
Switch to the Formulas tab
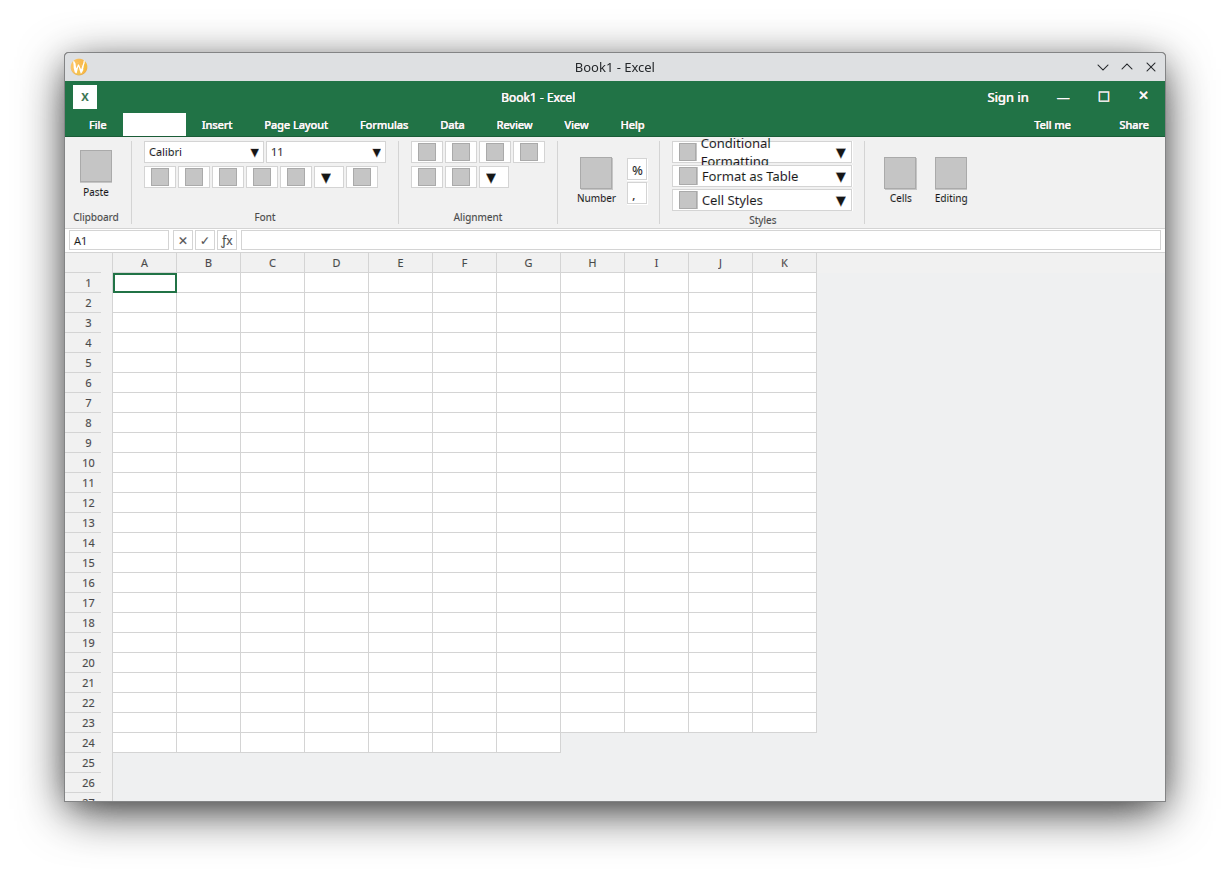384,125
